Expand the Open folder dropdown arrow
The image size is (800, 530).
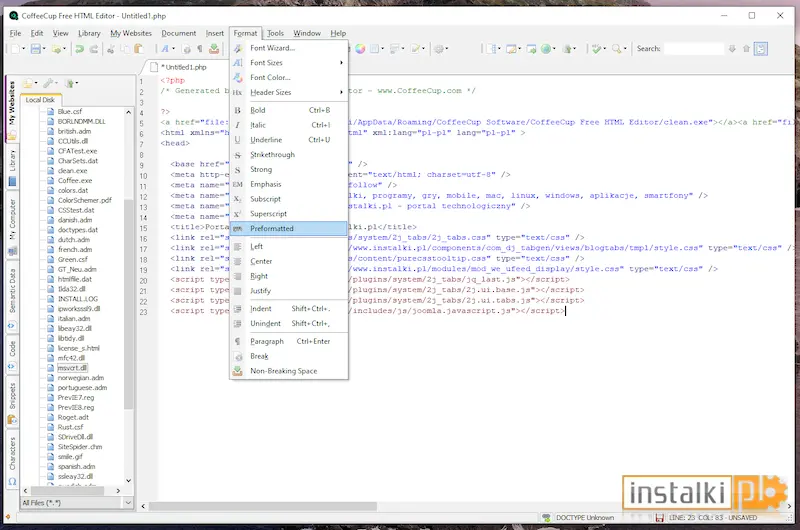coord(64,49)
